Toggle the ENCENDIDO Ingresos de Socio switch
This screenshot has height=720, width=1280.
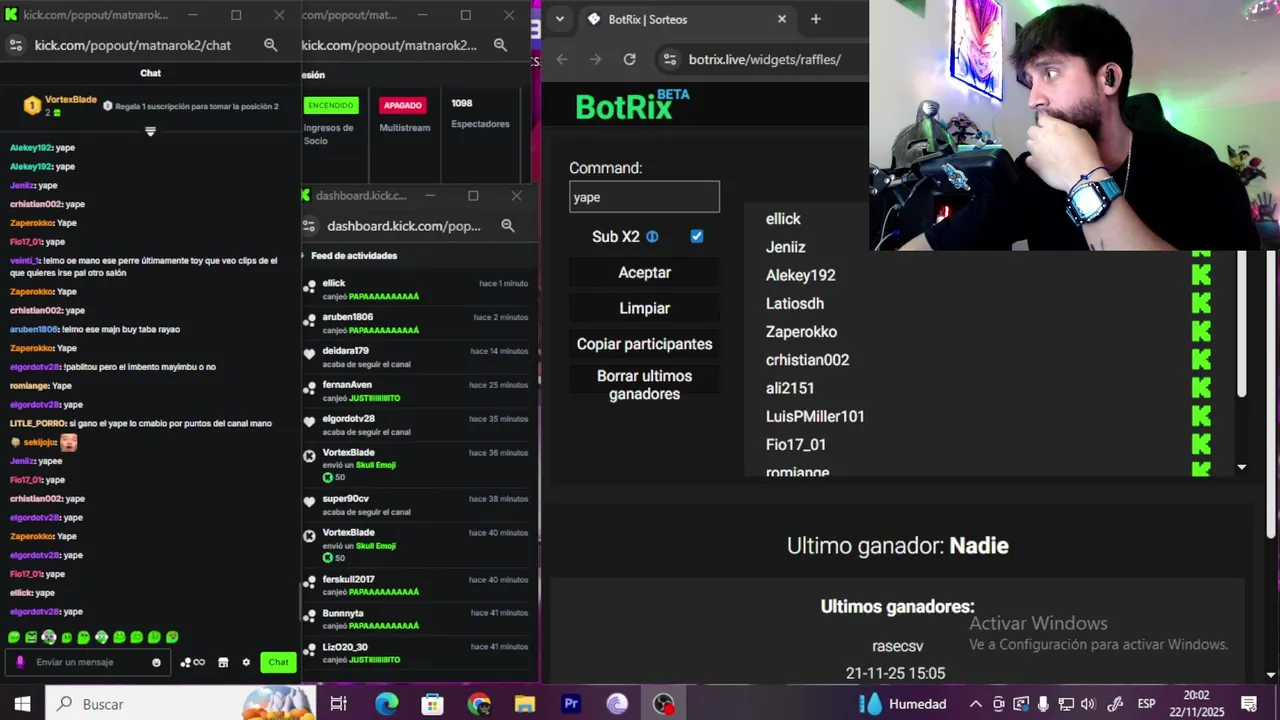tap(331, 105)
